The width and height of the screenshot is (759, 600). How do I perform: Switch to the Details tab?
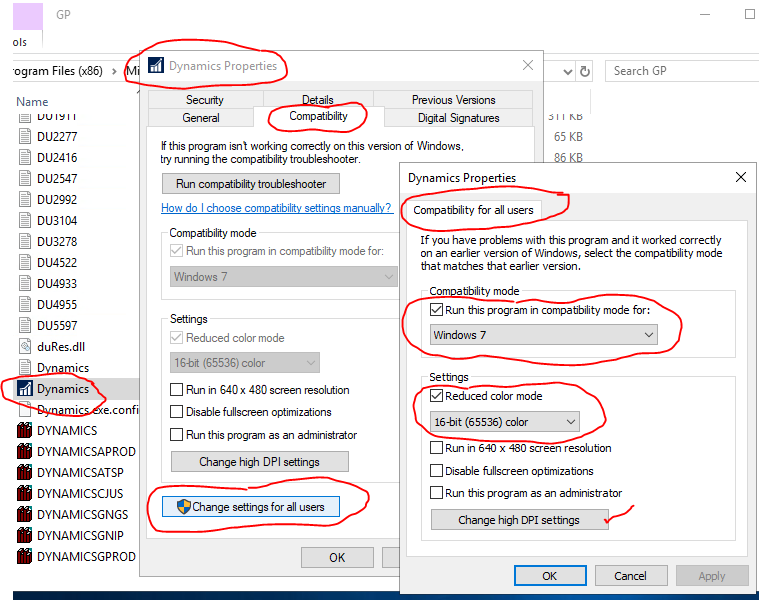click(x=318, y=100)
